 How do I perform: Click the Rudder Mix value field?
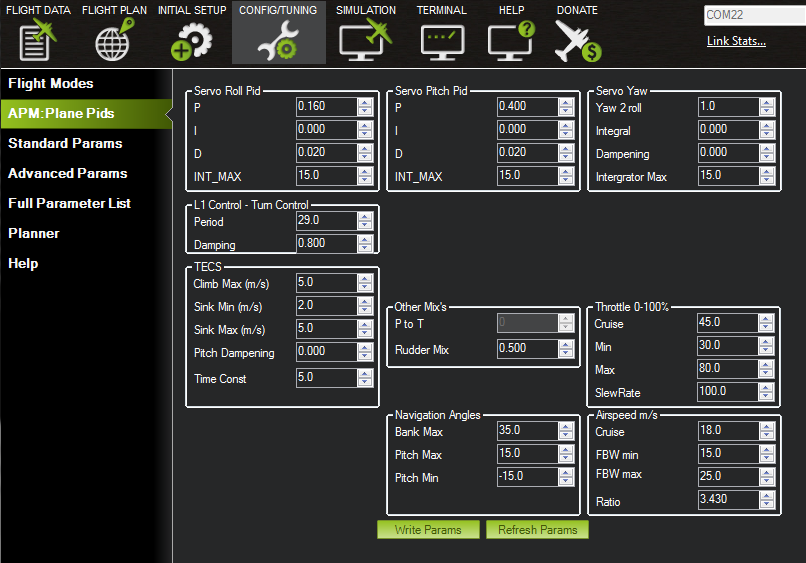(527, 348)
